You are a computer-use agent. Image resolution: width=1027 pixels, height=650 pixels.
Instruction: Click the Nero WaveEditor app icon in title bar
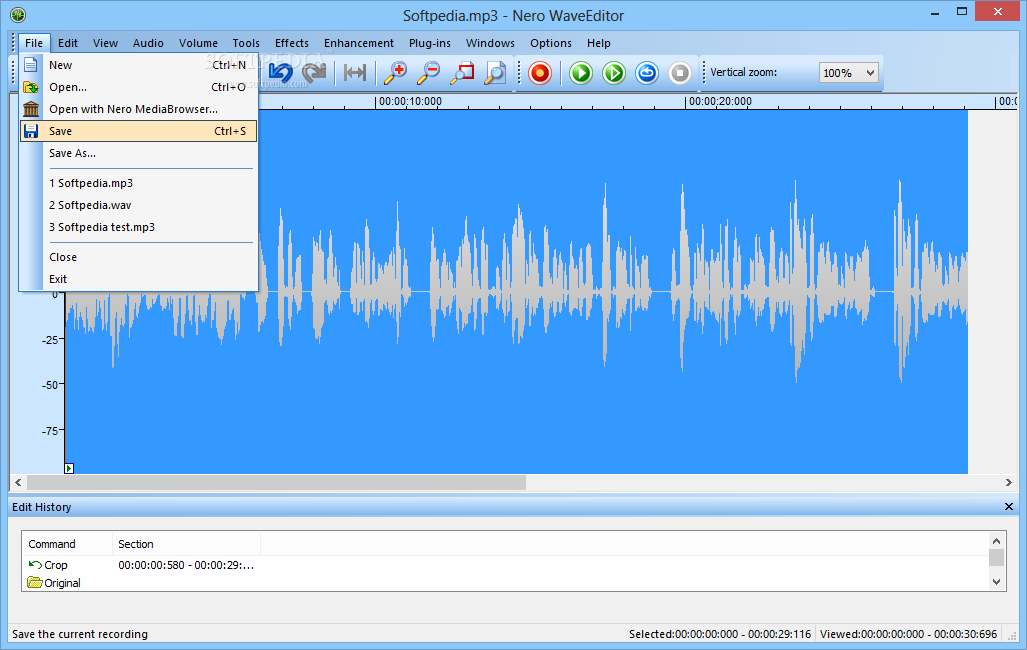click(x=18, y=14)
